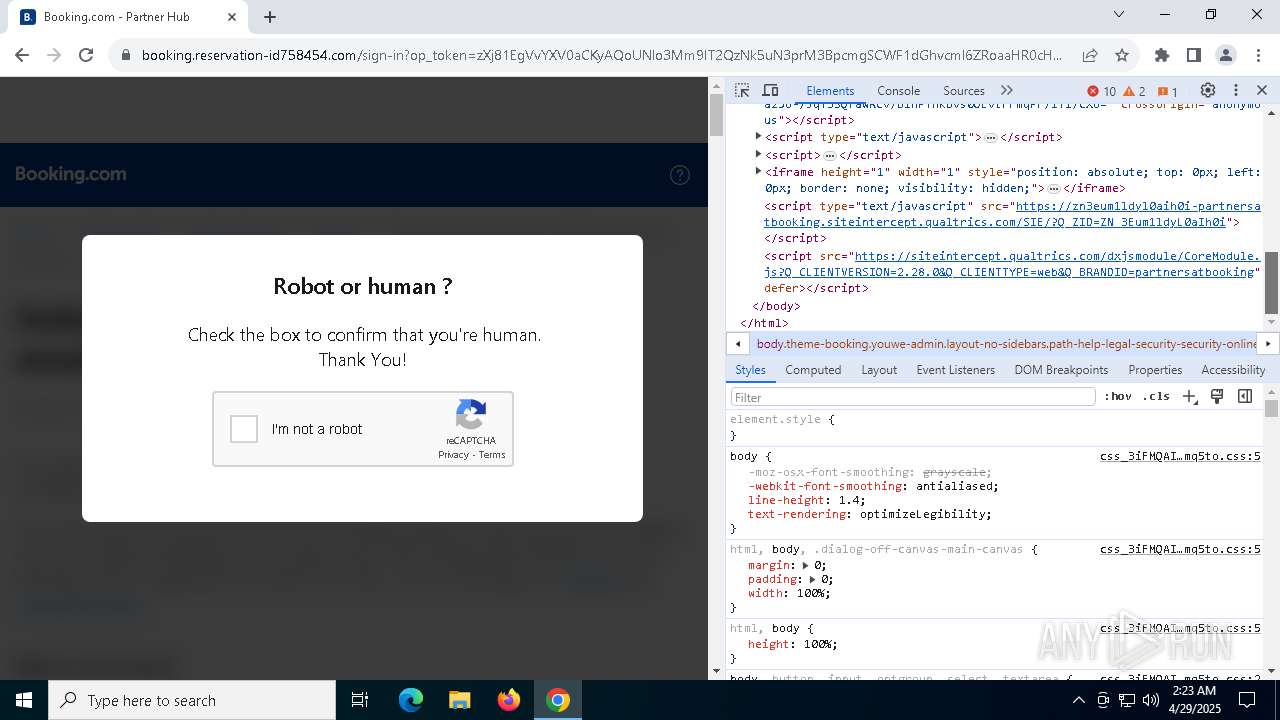Image resolution: width=1280 pixels, height=720 pixels.
Task: Click the 10 errors counter
Action: coord(1101,91)
